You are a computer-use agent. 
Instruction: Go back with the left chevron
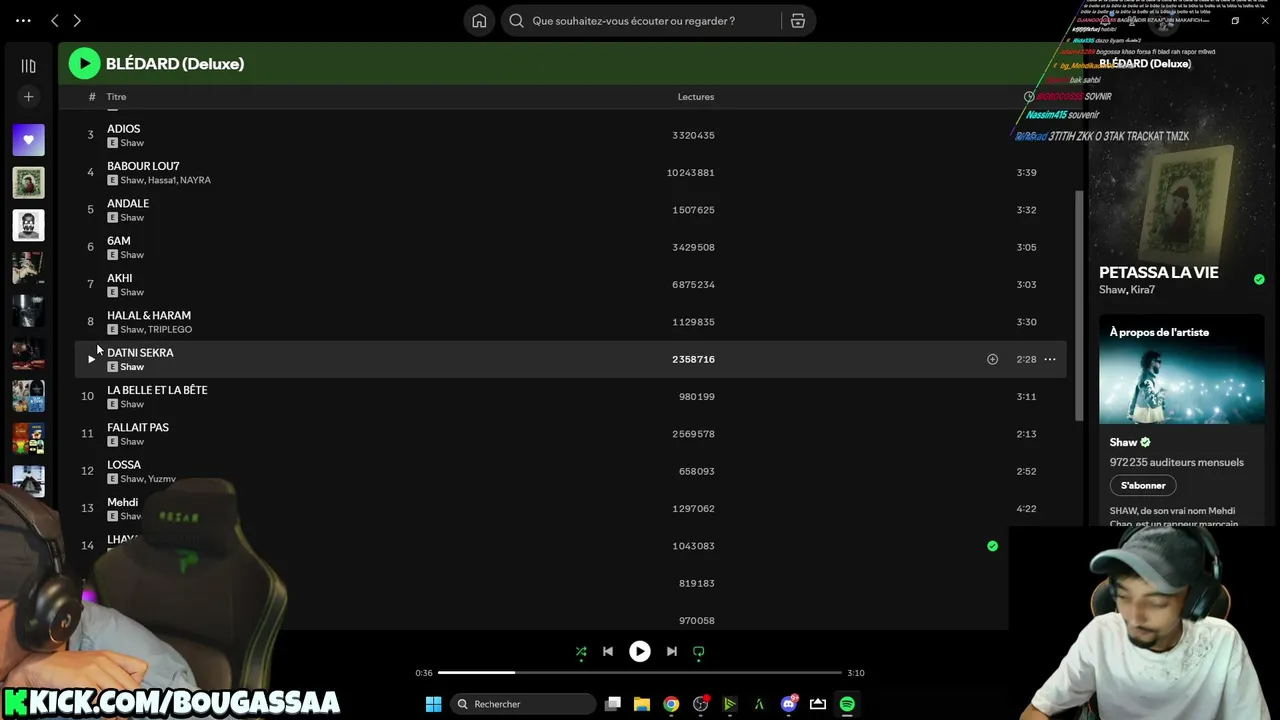(55, 21)
